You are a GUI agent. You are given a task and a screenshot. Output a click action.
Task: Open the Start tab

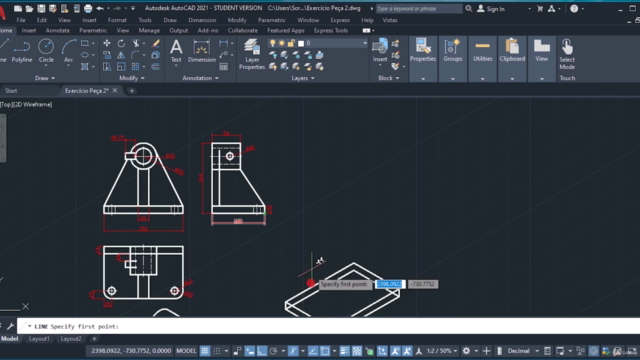[11, 91]
